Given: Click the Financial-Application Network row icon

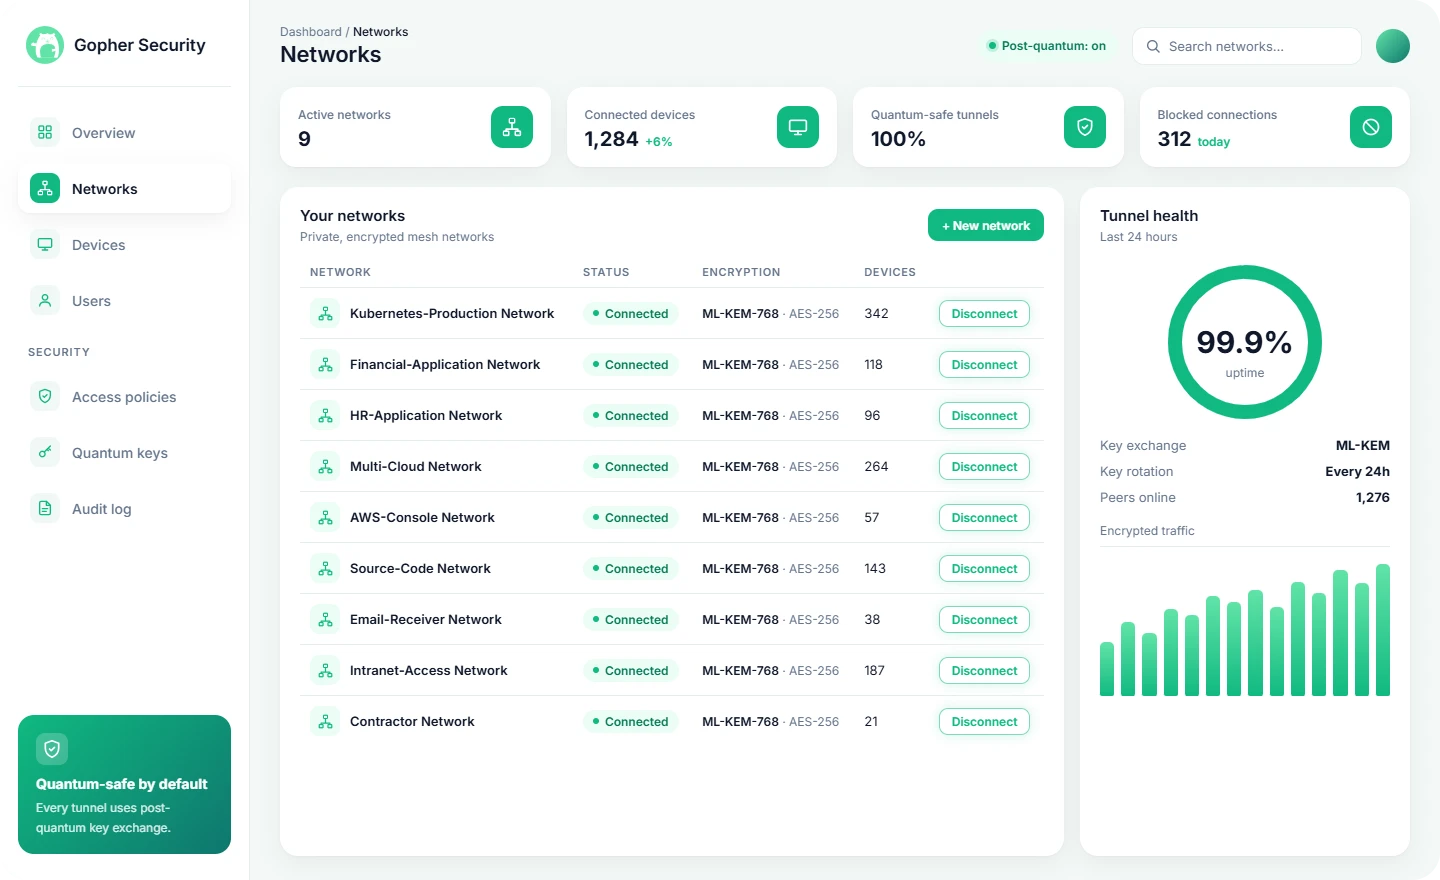Looking at the screenshot, I should pyautogui.click(x=325, y=364).
